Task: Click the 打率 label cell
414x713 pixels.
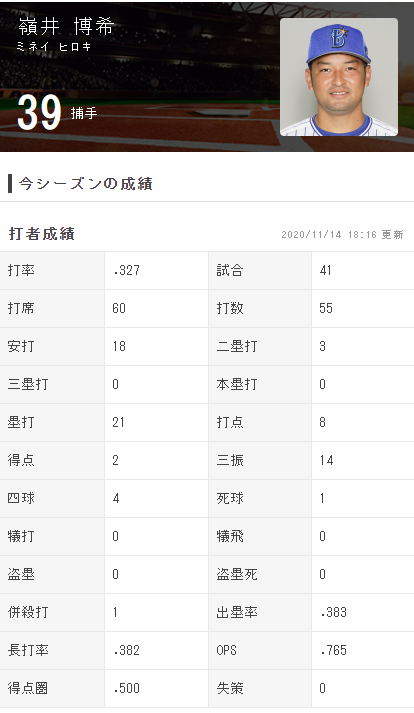Action: point(52,271)
